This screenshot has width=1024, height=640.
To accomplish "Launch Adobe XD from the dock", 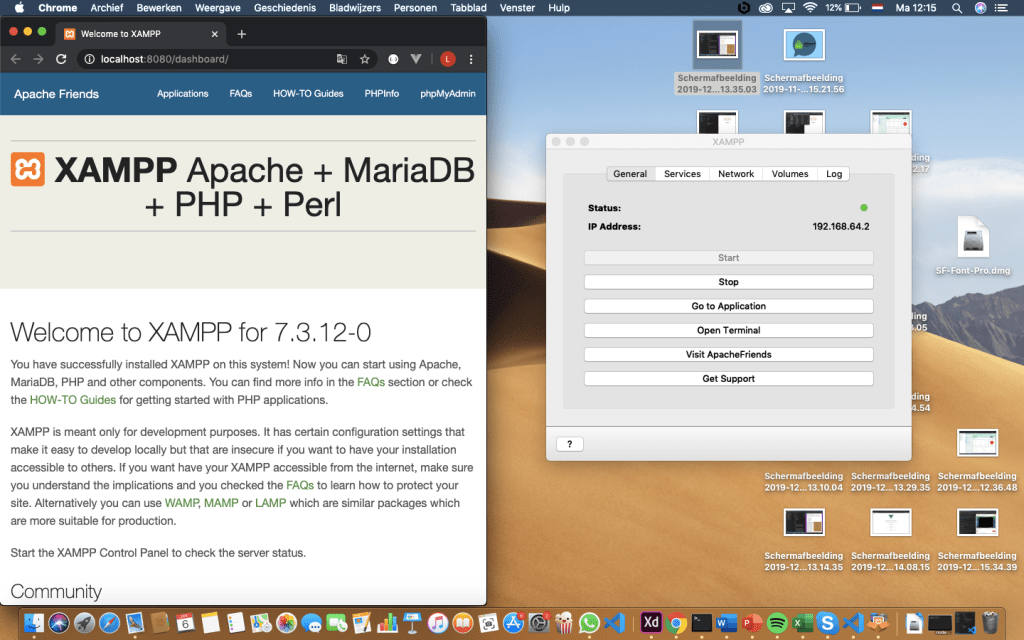I will pyautogui.click(x=650, y=622).
